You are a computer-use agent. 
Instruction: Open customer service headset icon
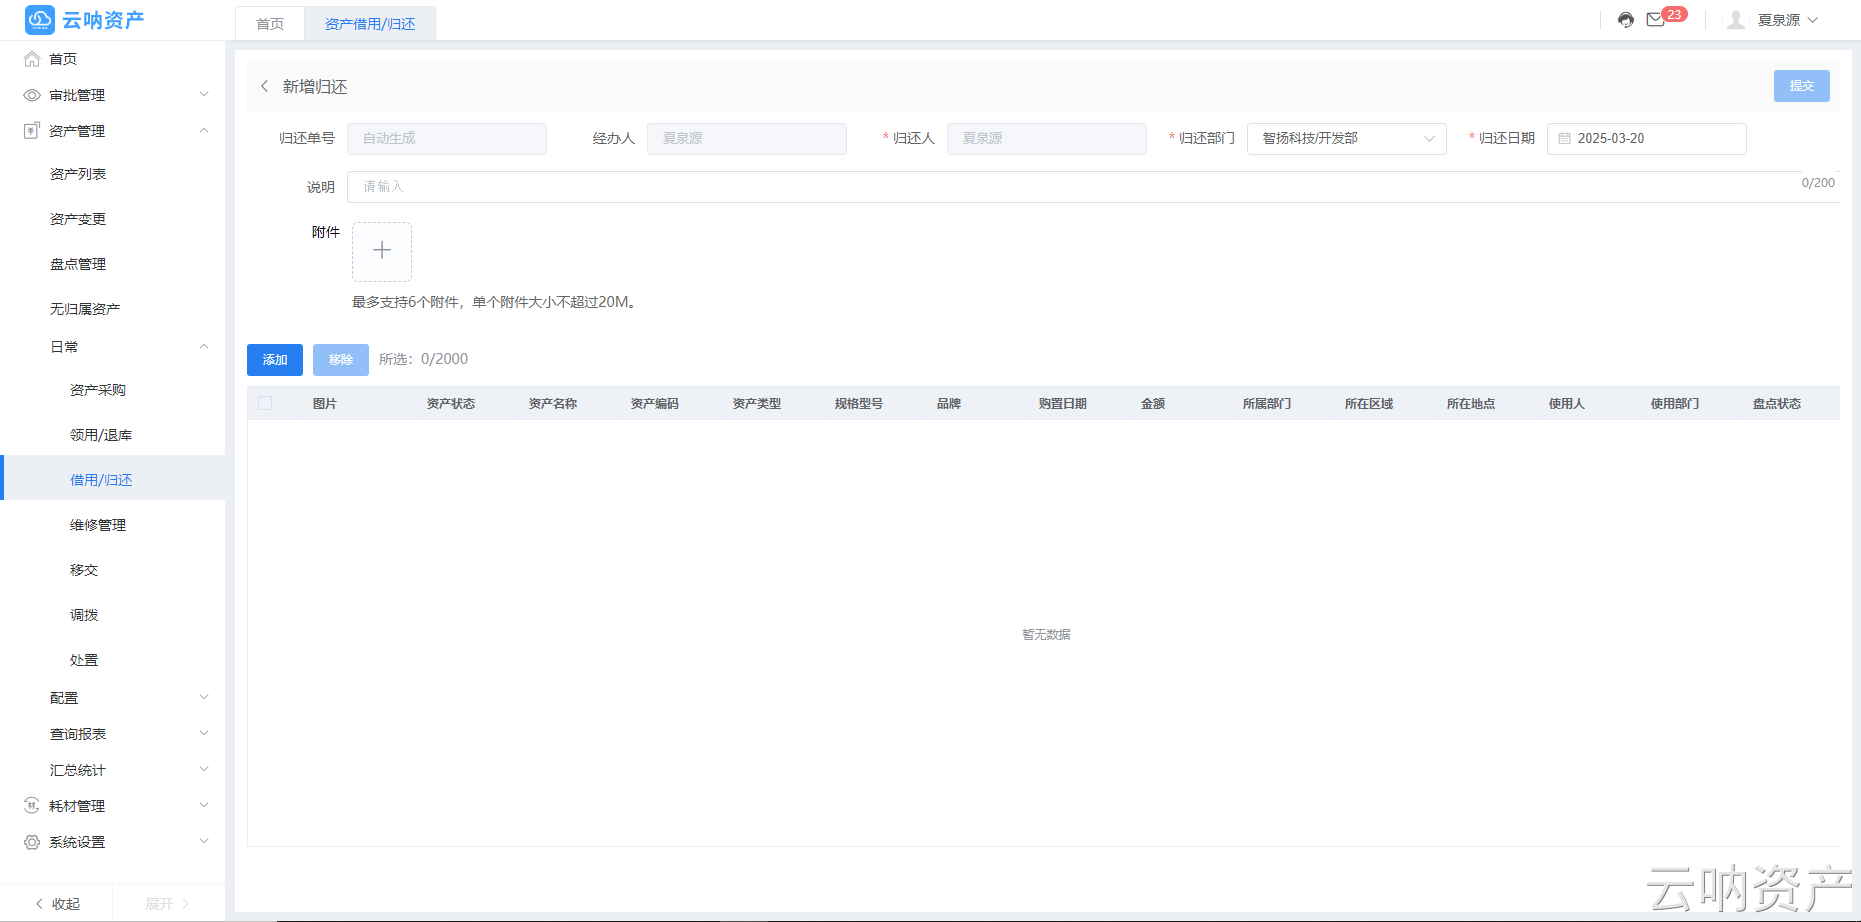(x=1626, y=20)
